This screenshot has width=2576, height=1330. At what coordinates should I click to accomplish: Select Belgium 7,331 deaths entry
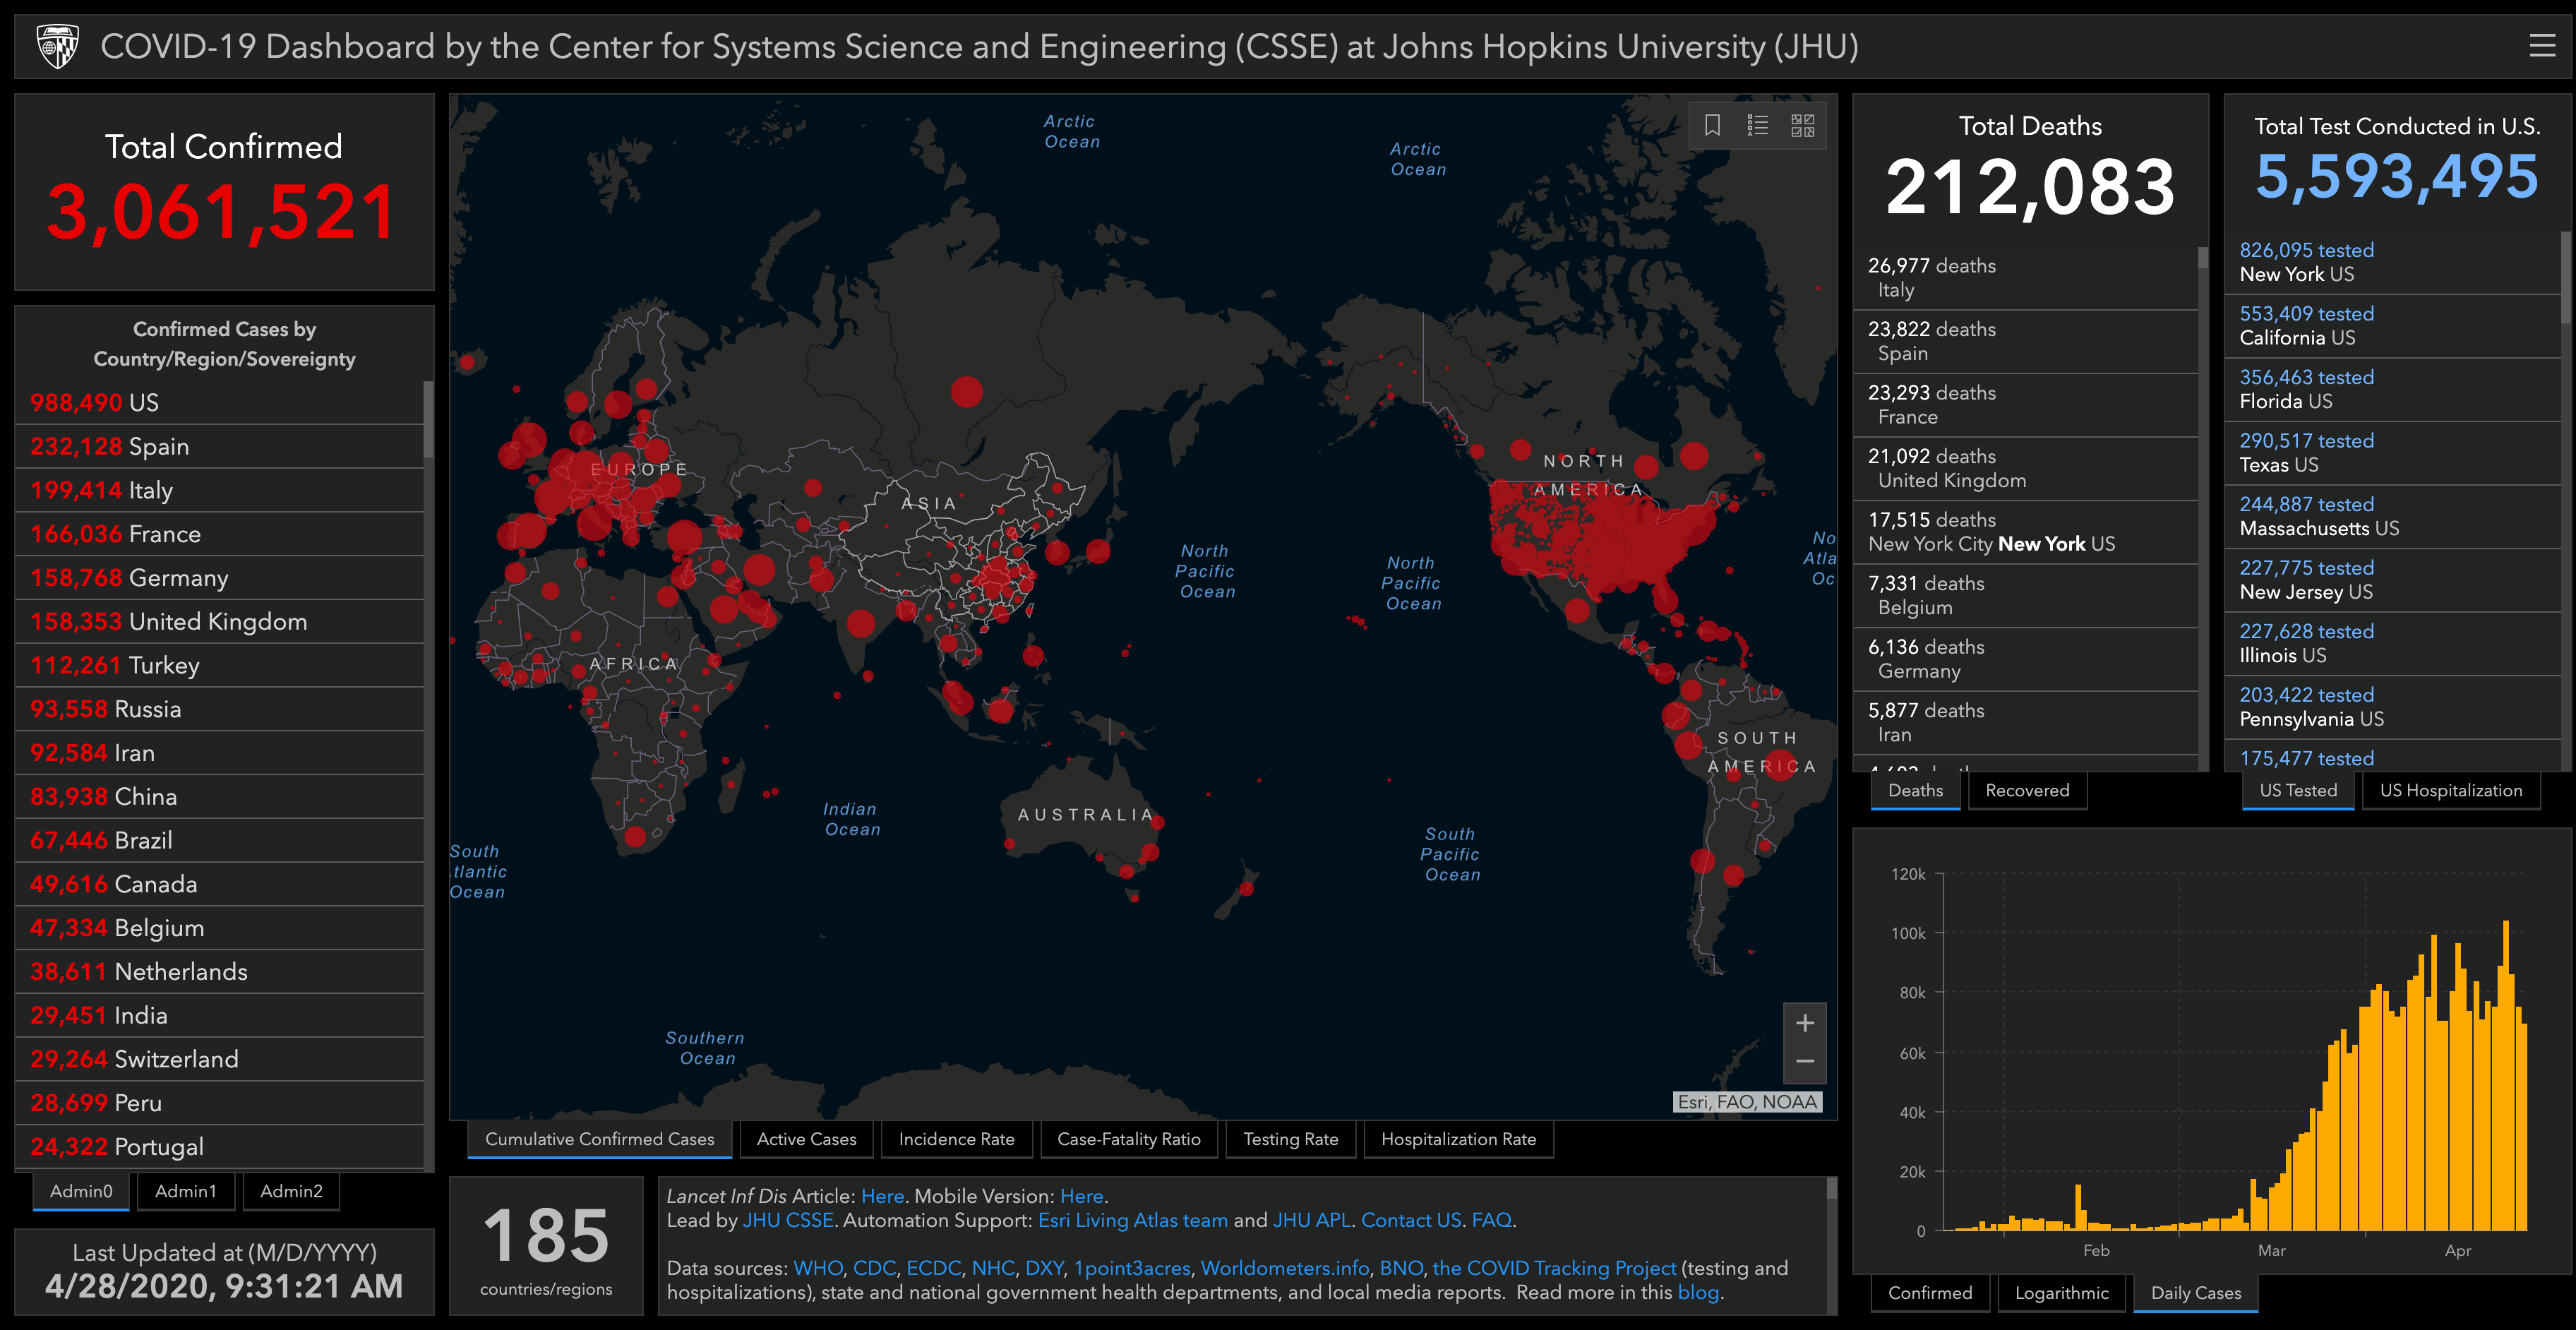tap(2025, 595)
